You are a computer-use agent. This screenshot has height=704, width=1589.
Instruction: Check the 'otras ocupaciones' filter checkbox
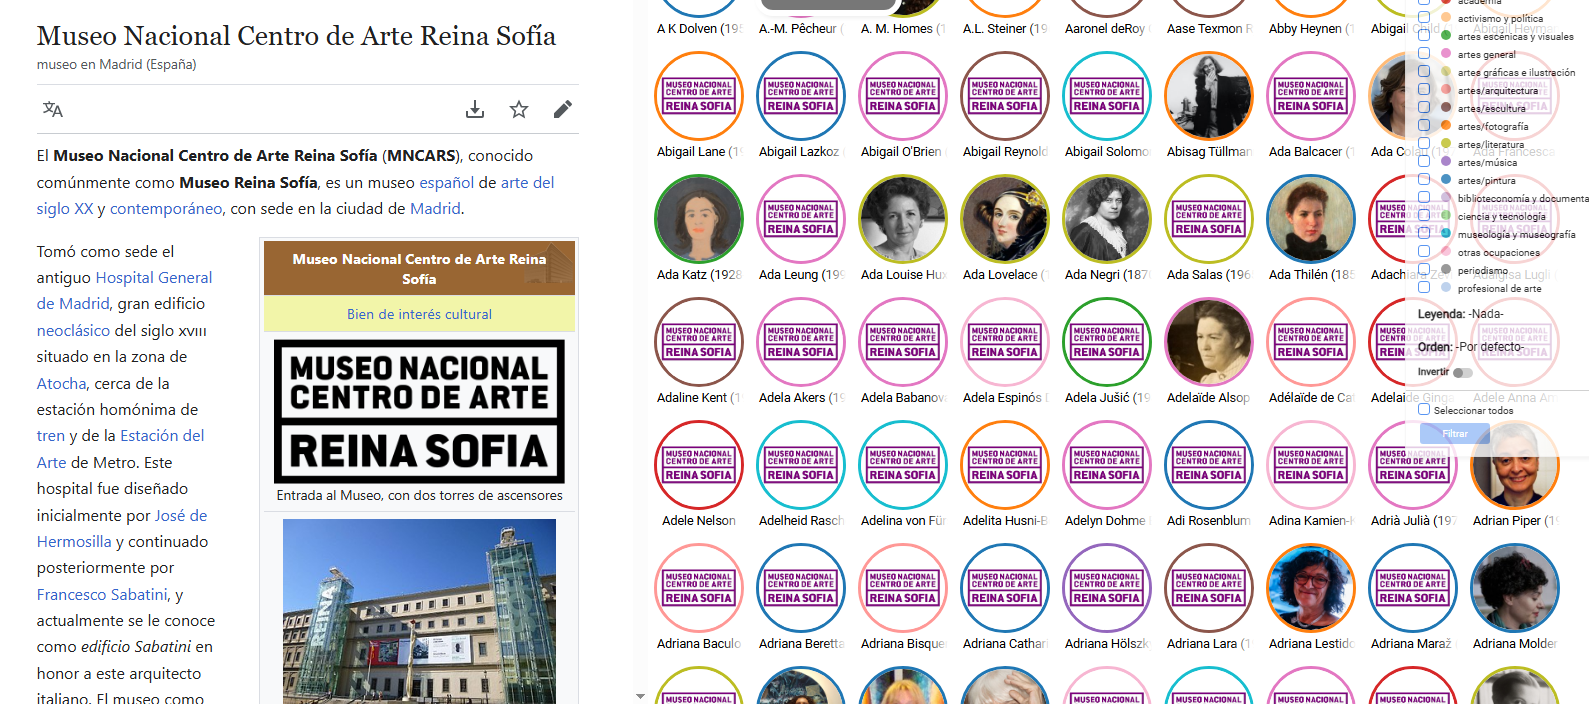[1424, 252]
